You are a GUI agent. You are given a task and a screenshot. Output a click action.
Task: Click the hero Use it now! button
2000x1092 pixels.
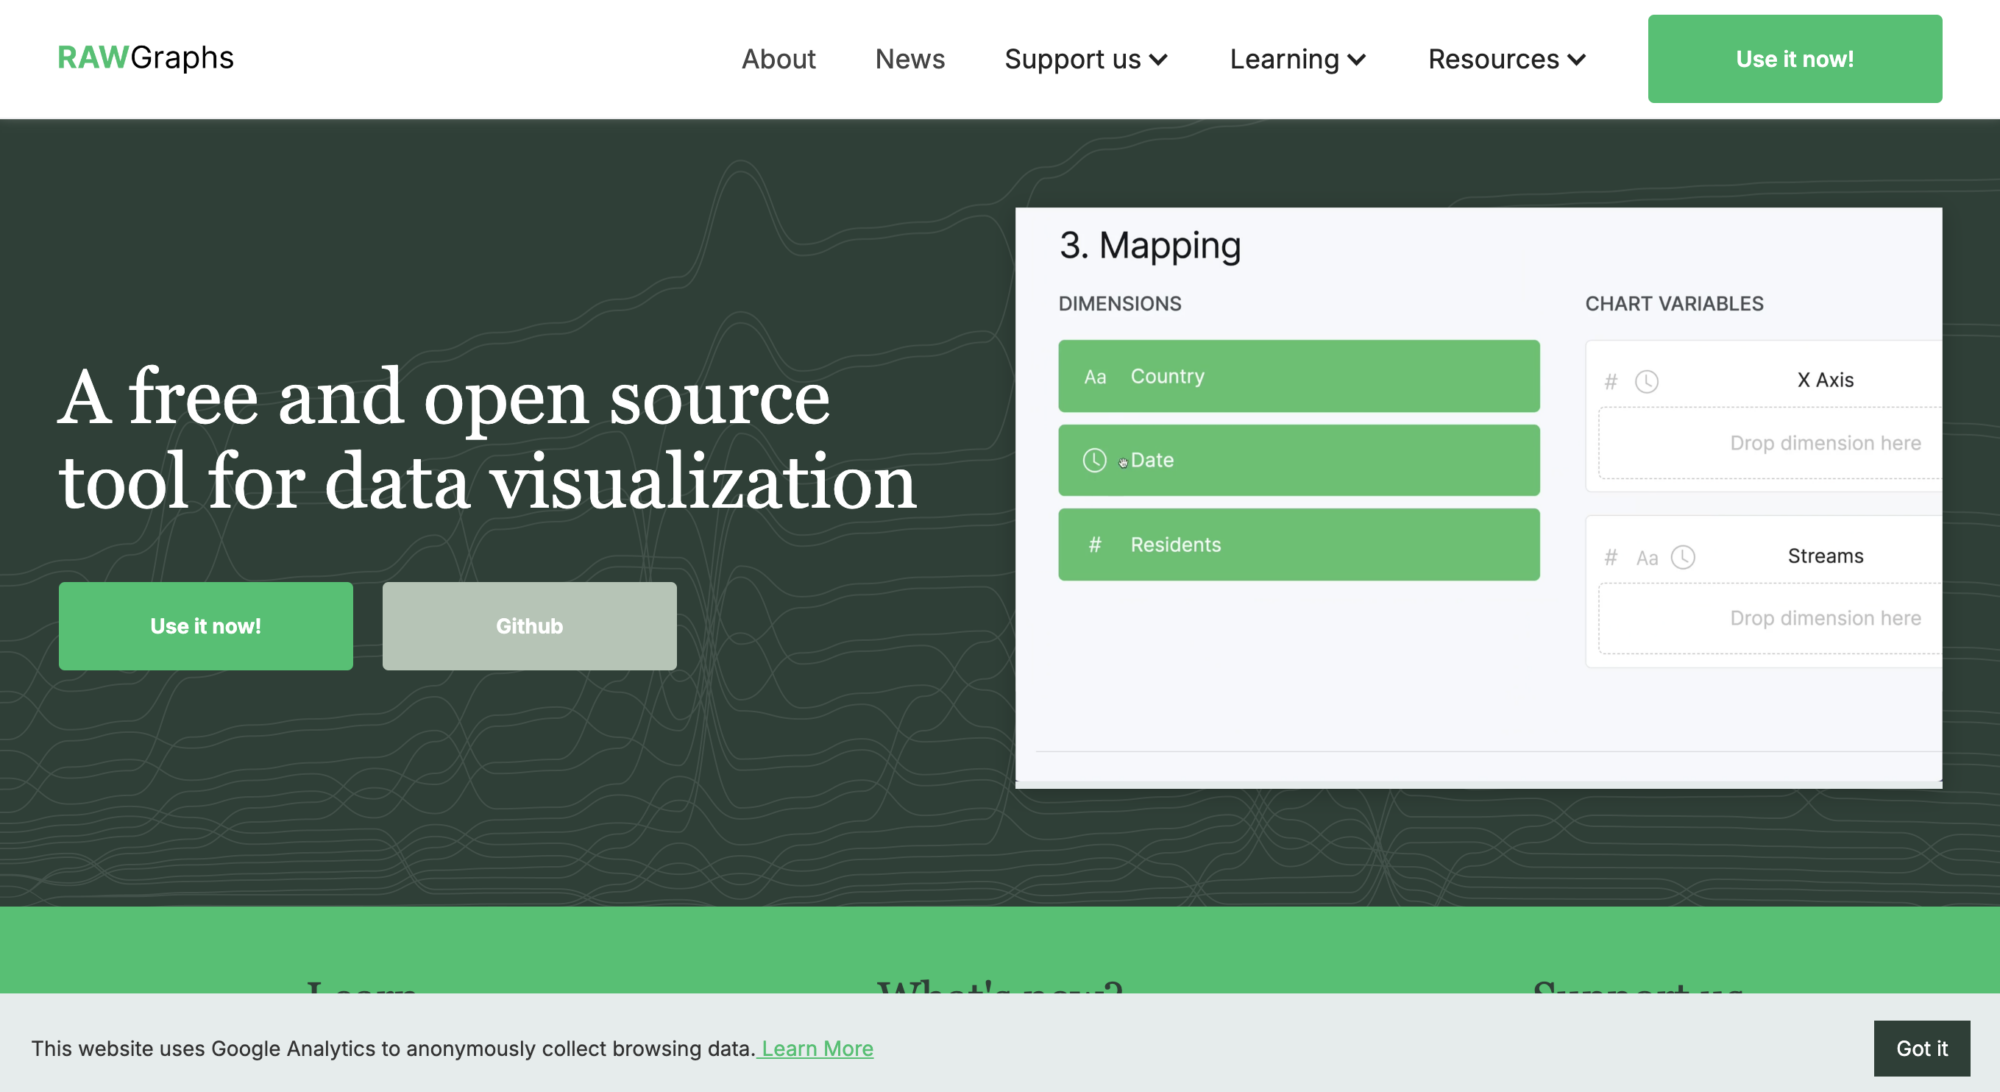click(x=205, y=626)
